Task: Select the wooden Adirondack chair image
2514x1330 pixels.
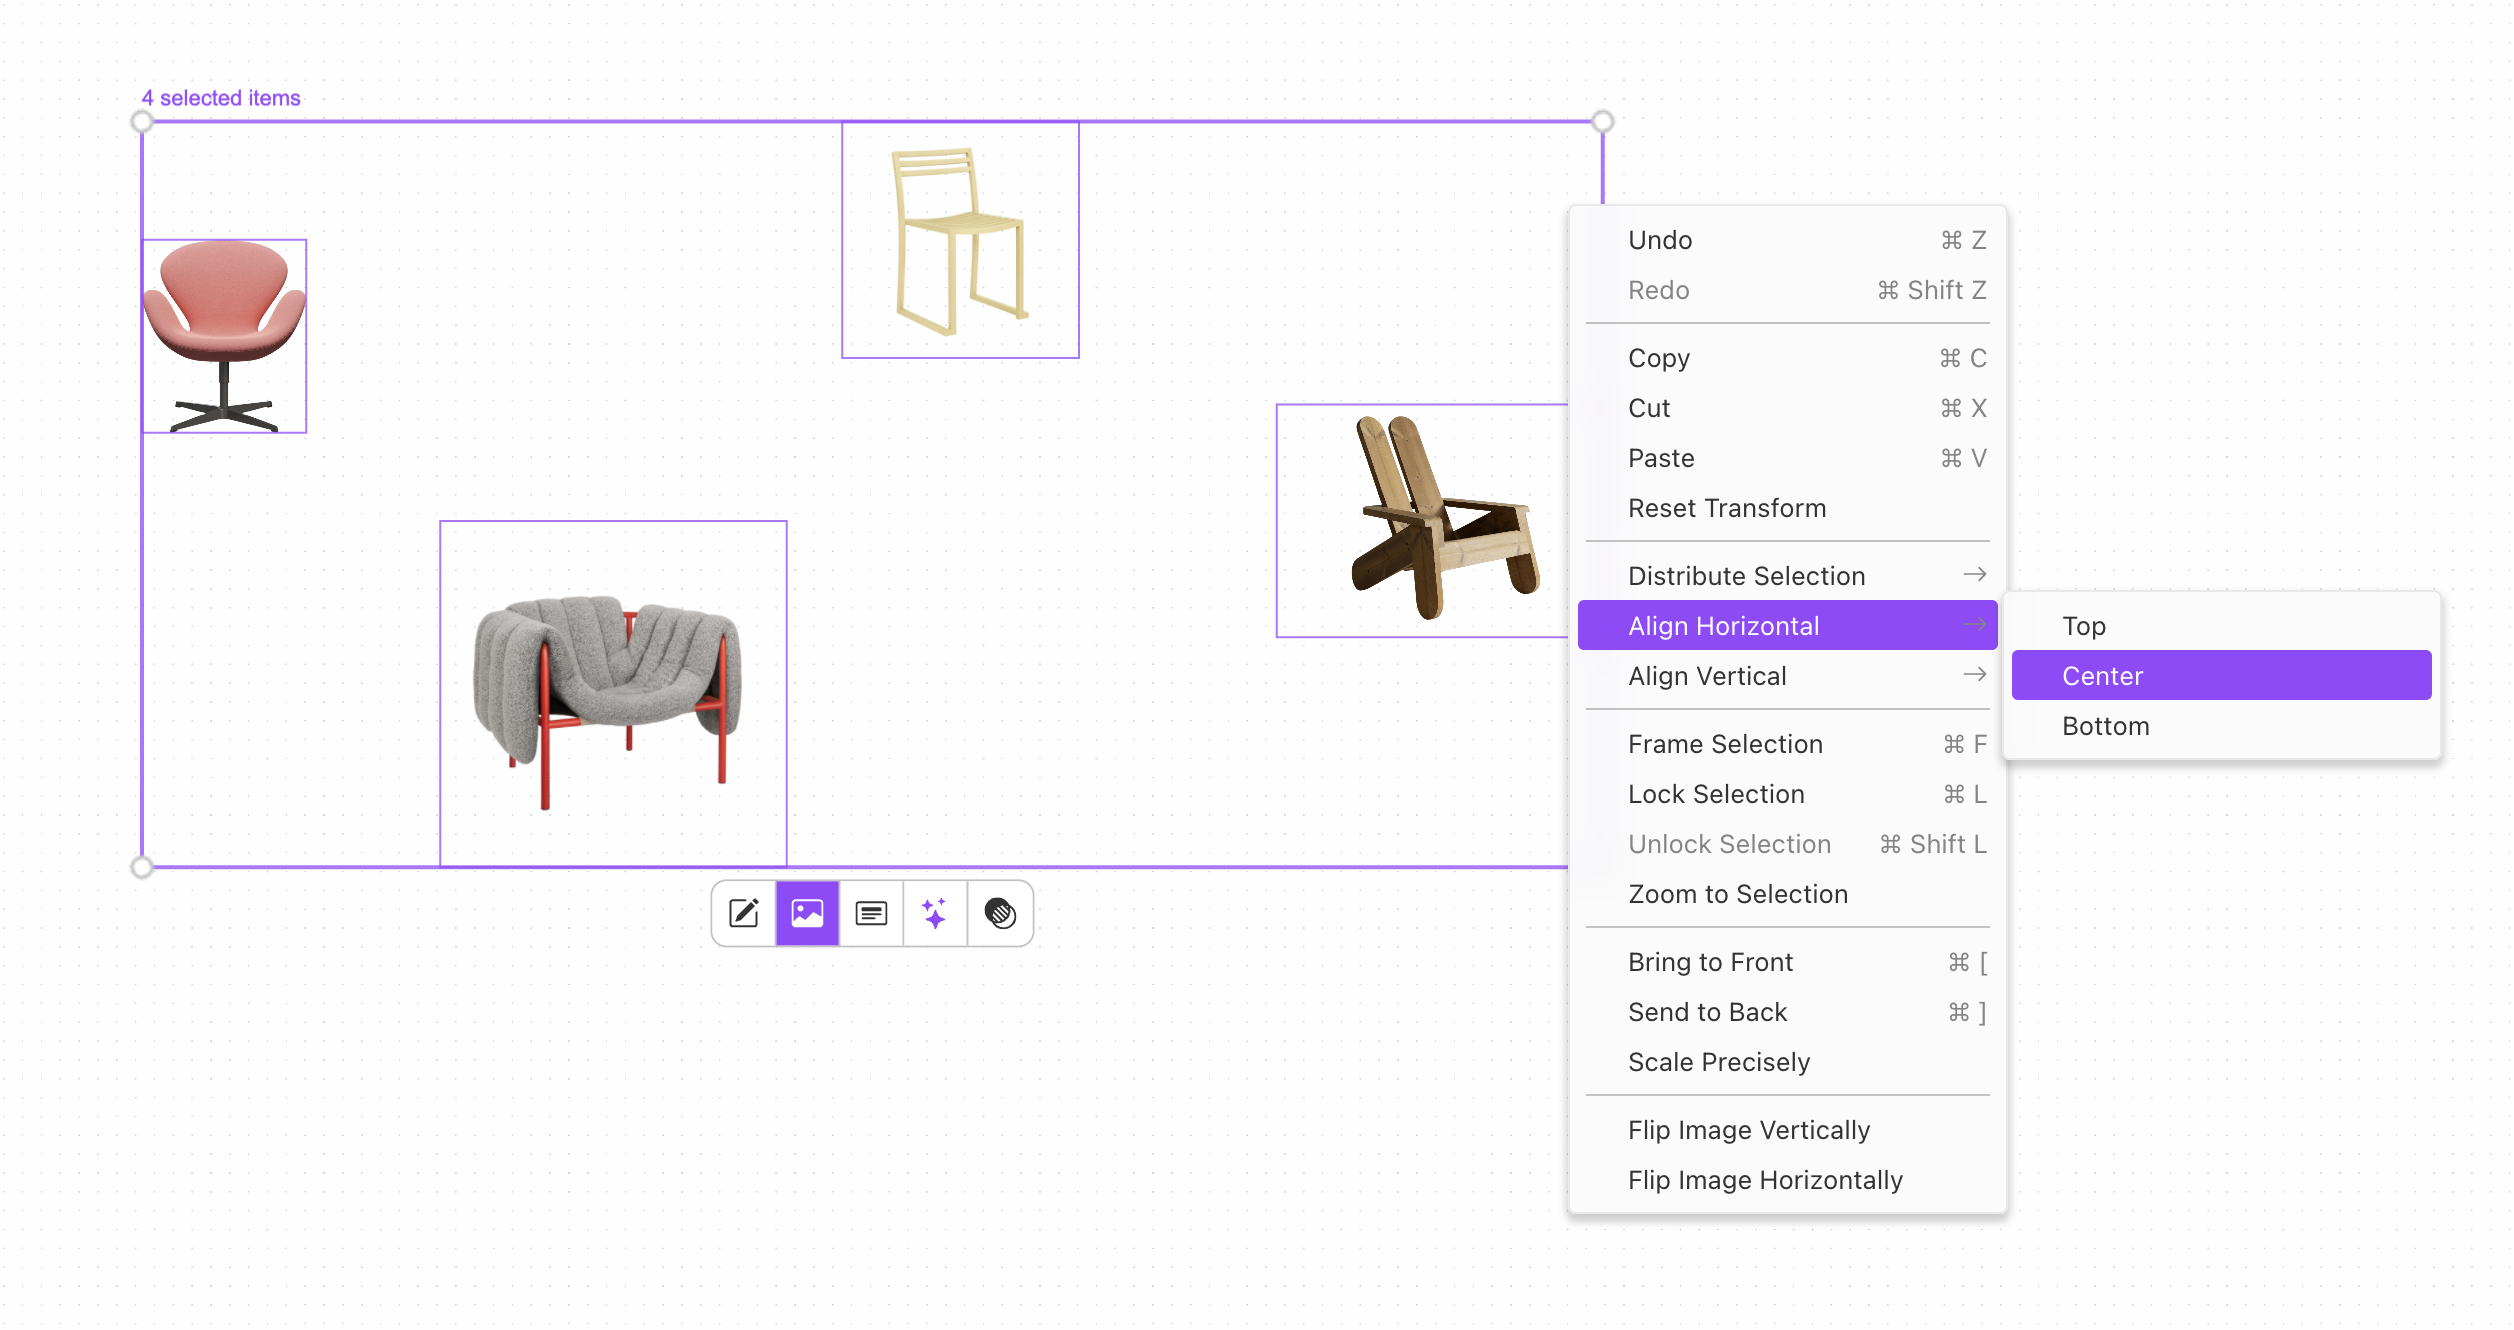Action: click(1422, 520)
